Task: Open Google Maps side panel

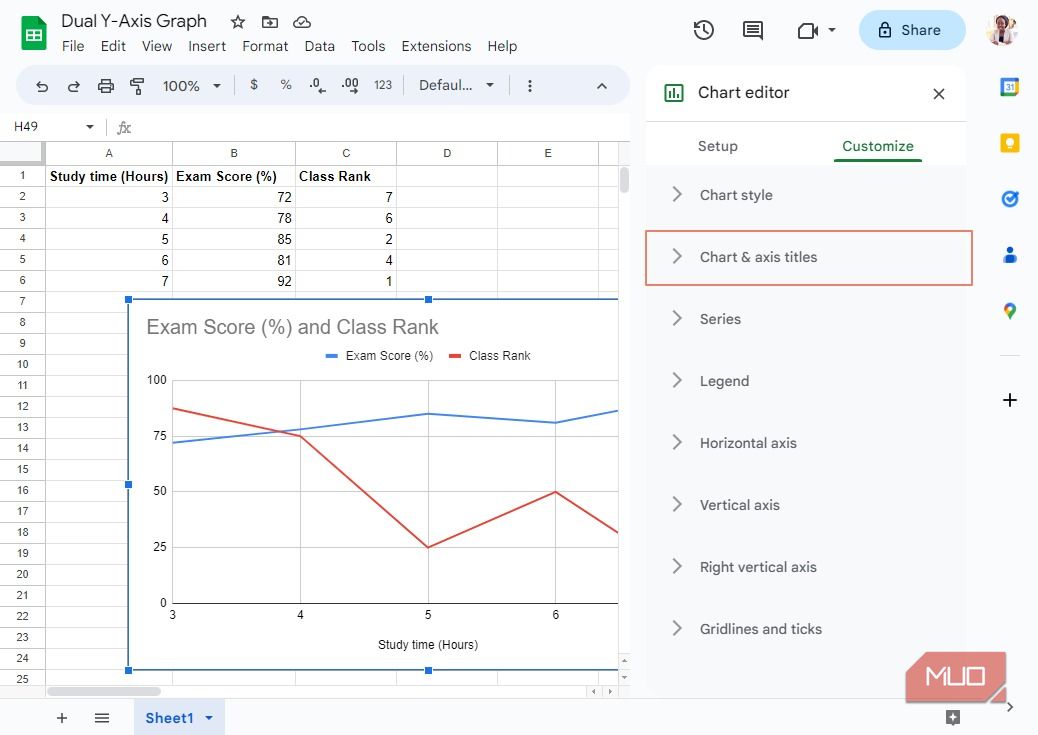Action: [1010, 311]
